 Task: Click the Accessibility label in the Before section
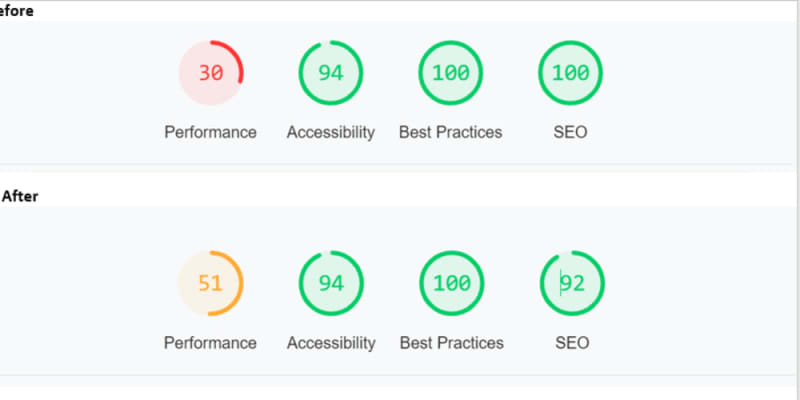coord(331,132)
